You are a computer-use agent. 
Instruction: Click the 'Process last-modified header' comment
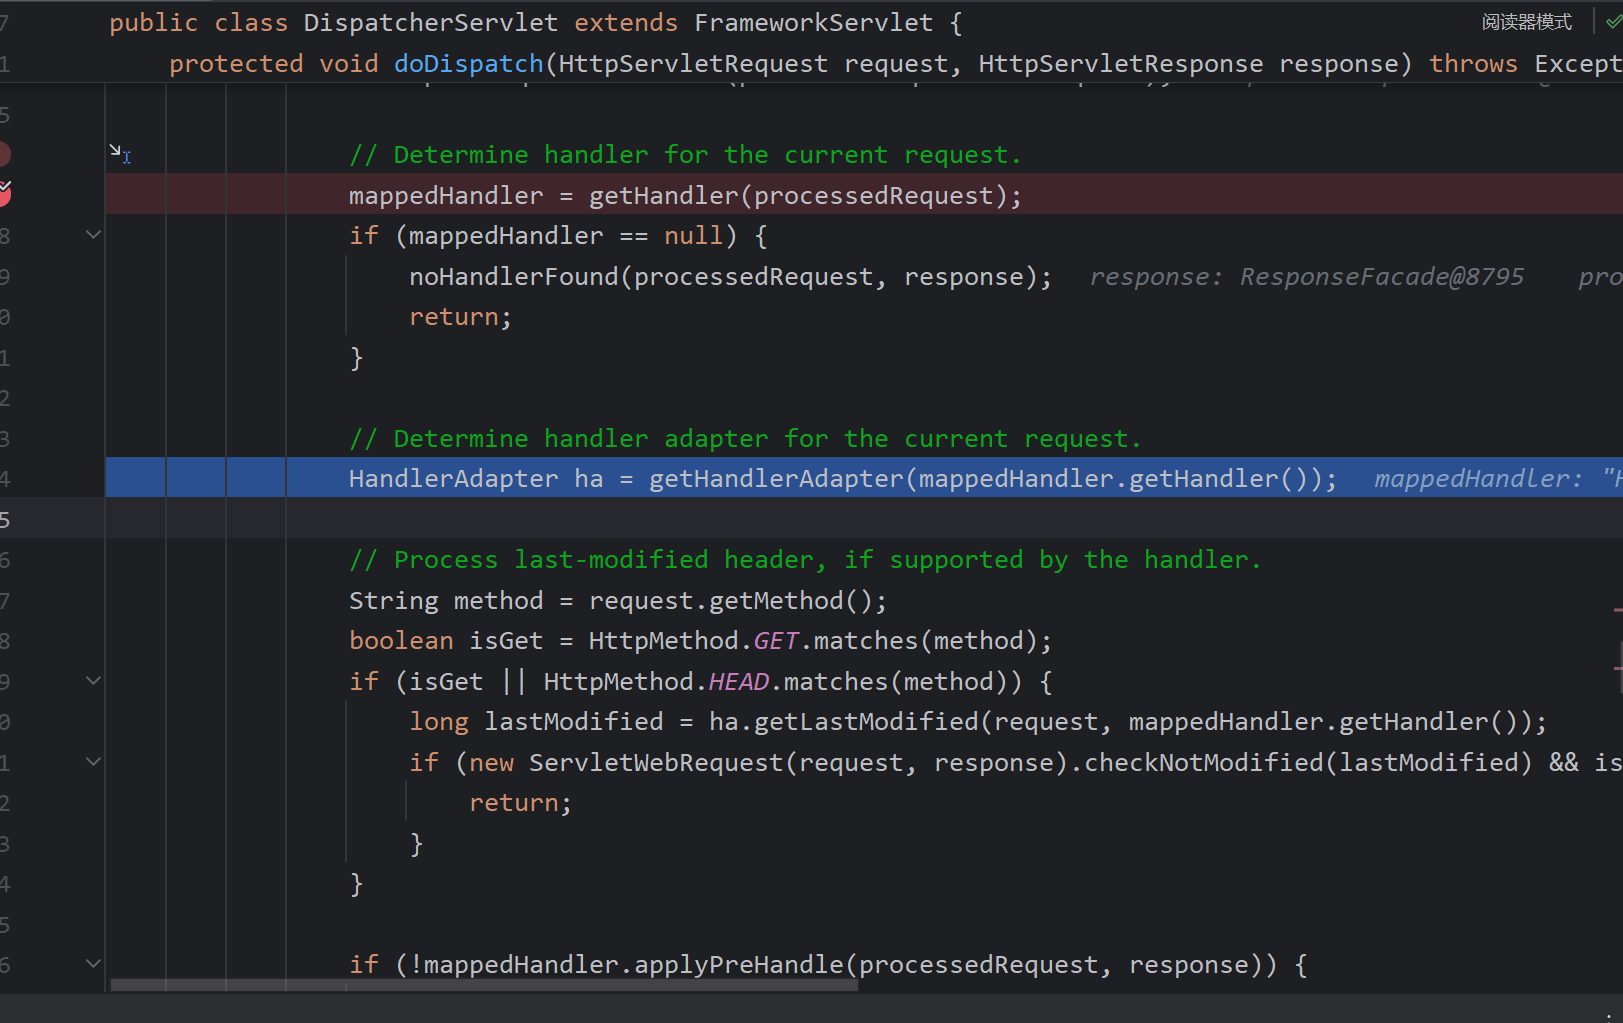805,560
